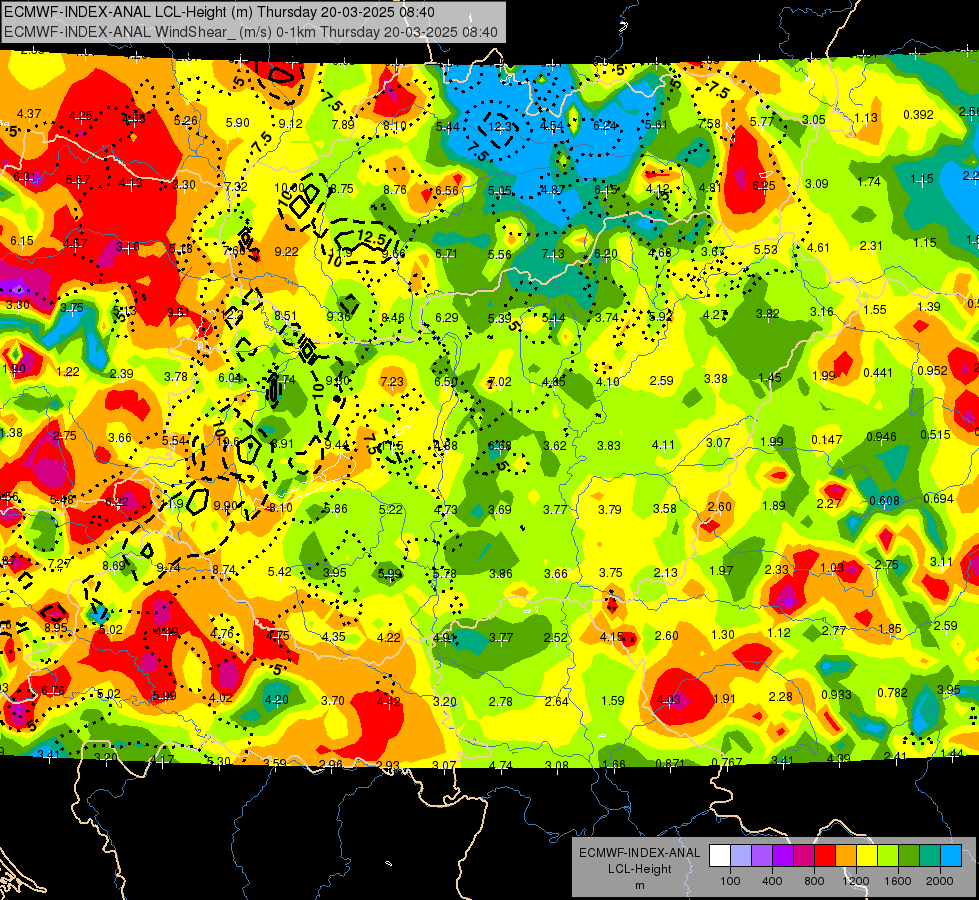The width and height of the screenshot is (979, 900).
Task: Click the grid value 0.782
Action: pyautogui.click(x=892, y=692)
